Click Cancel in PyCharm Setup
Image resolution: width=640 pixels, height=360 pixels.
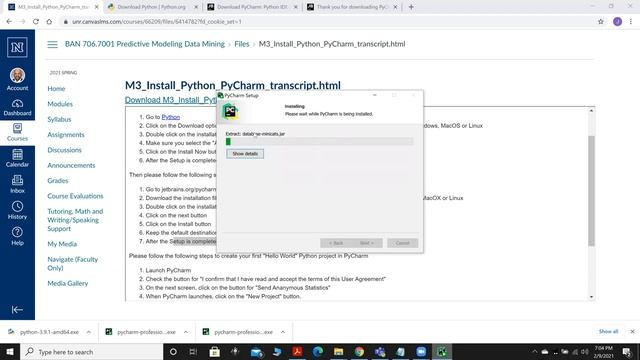coord(402,243)
